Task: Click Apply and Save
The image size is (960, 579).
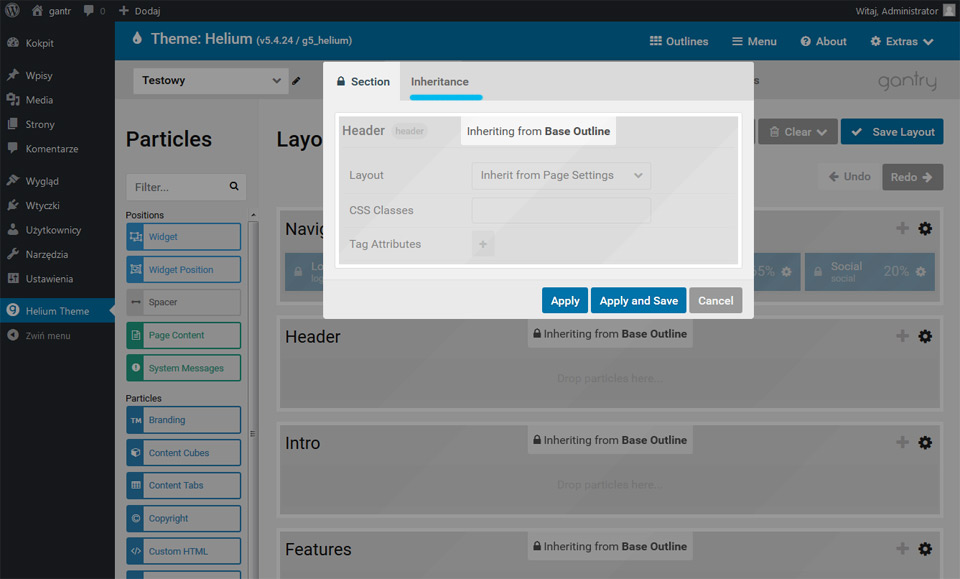Action: pos(639,301)
